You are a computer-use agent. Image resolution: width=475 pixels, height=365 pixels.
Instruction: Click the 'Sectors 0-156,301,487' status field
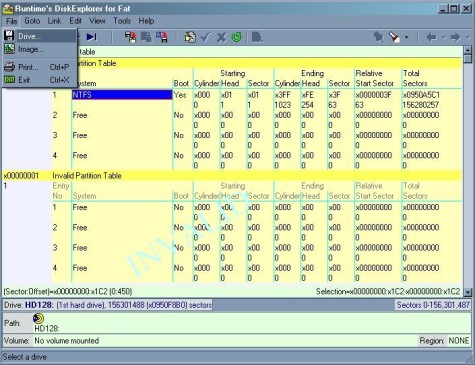coord(433,305)
